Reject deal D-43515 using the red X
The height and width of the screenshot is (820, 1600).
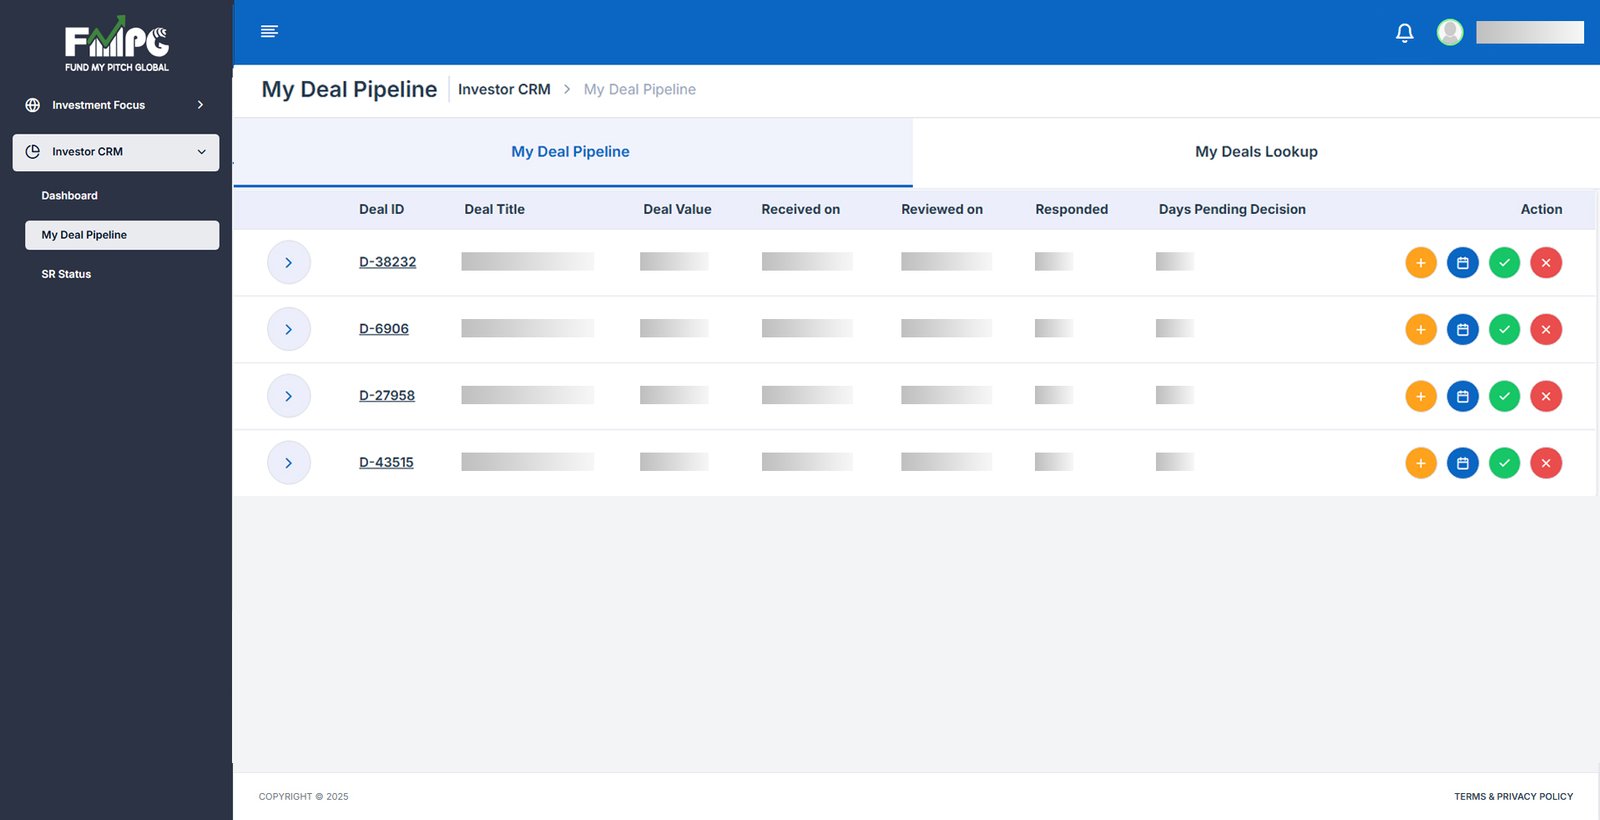coord(1546,463)
